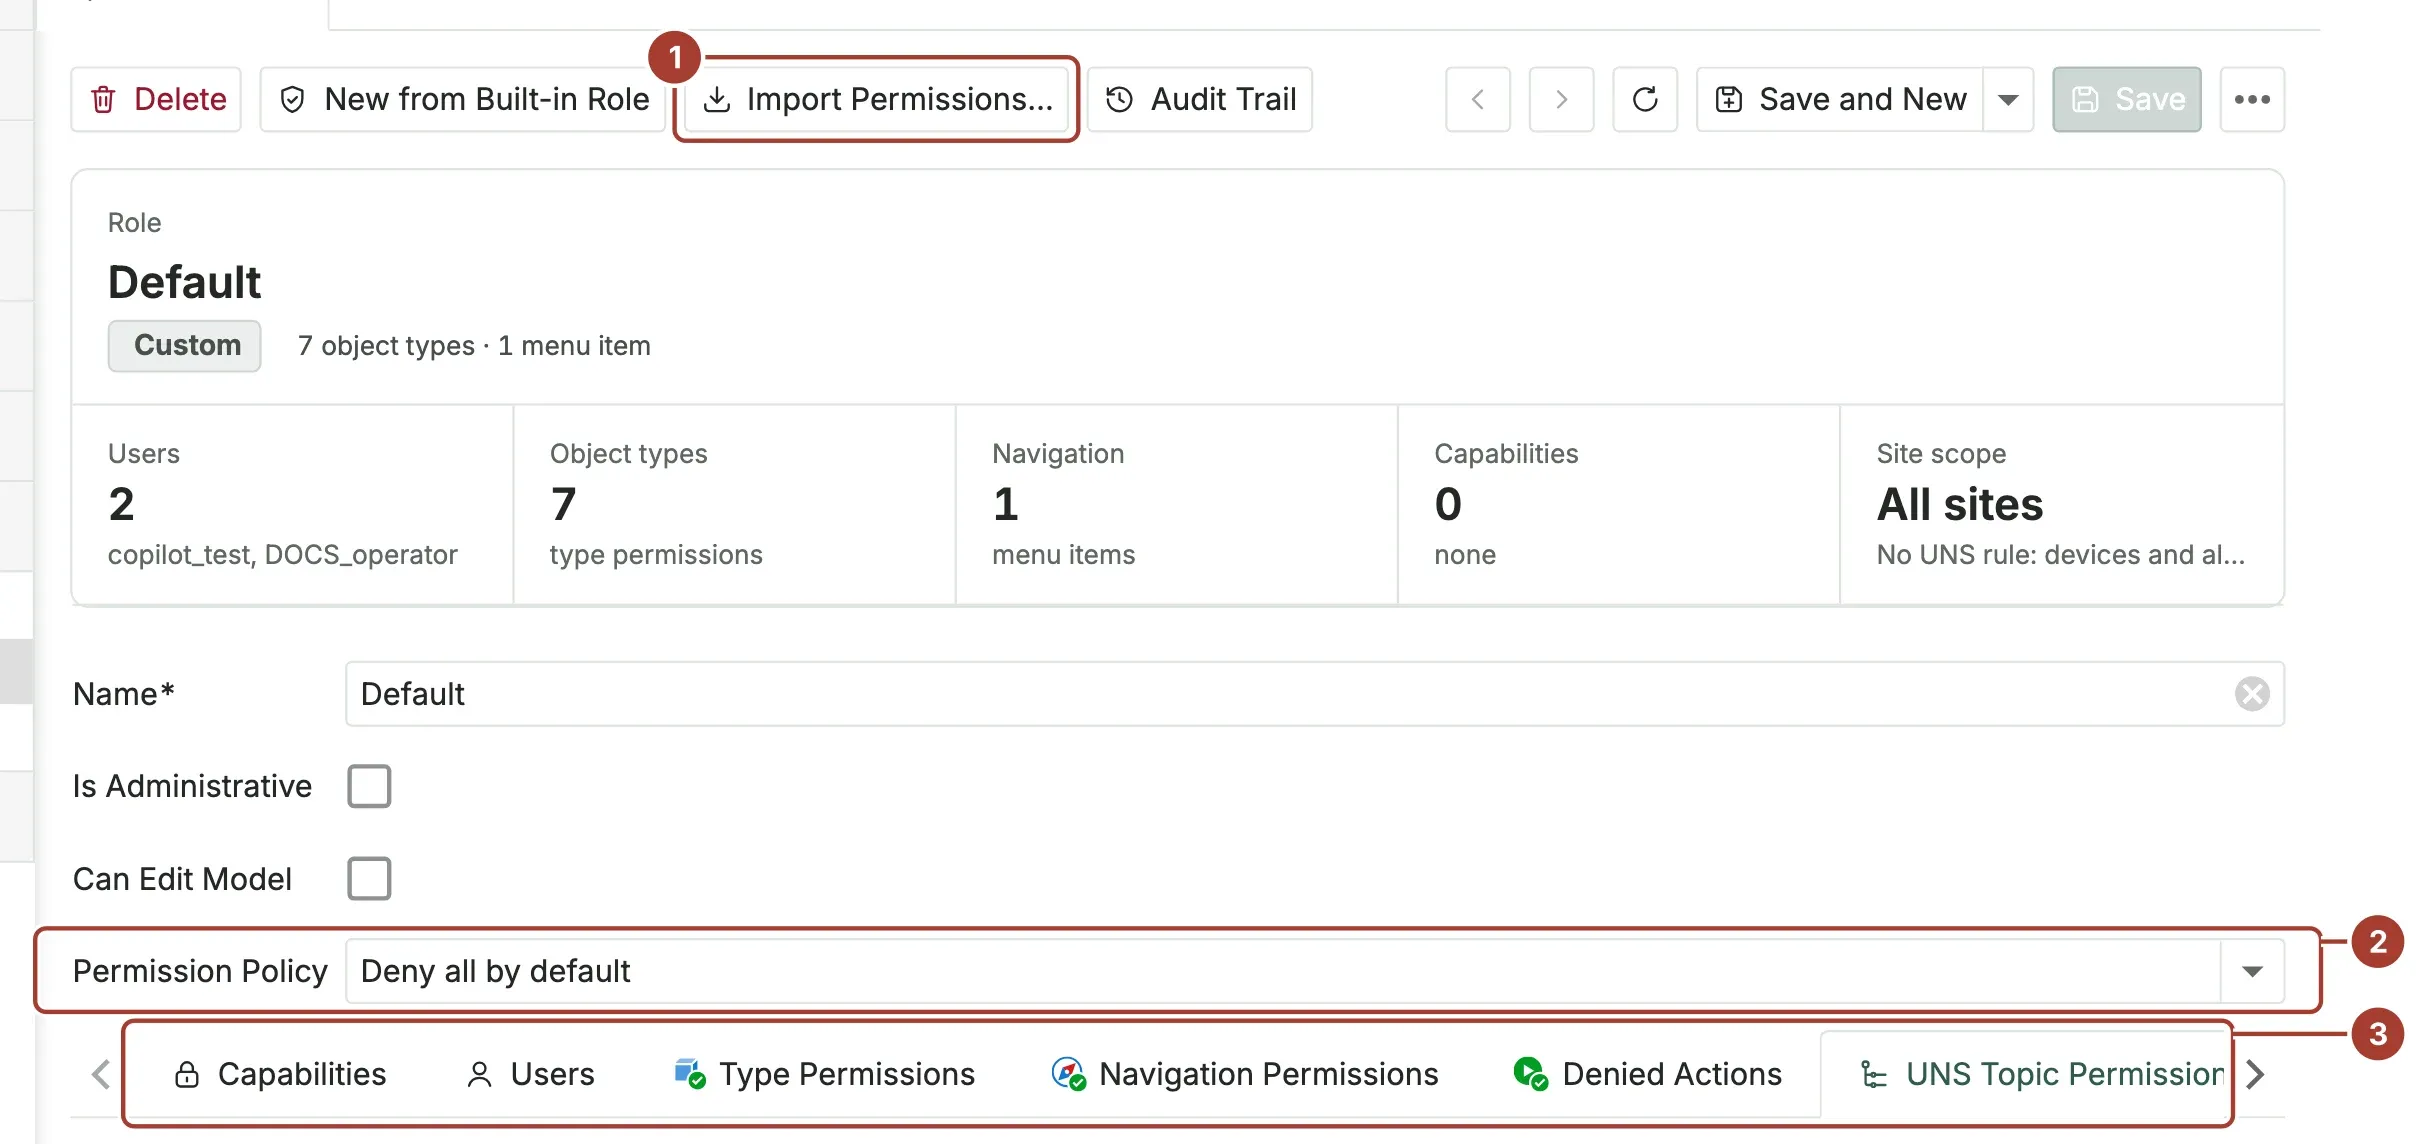
Task: Switch to the Type Permissions tab
Action: pos(825,1075)
